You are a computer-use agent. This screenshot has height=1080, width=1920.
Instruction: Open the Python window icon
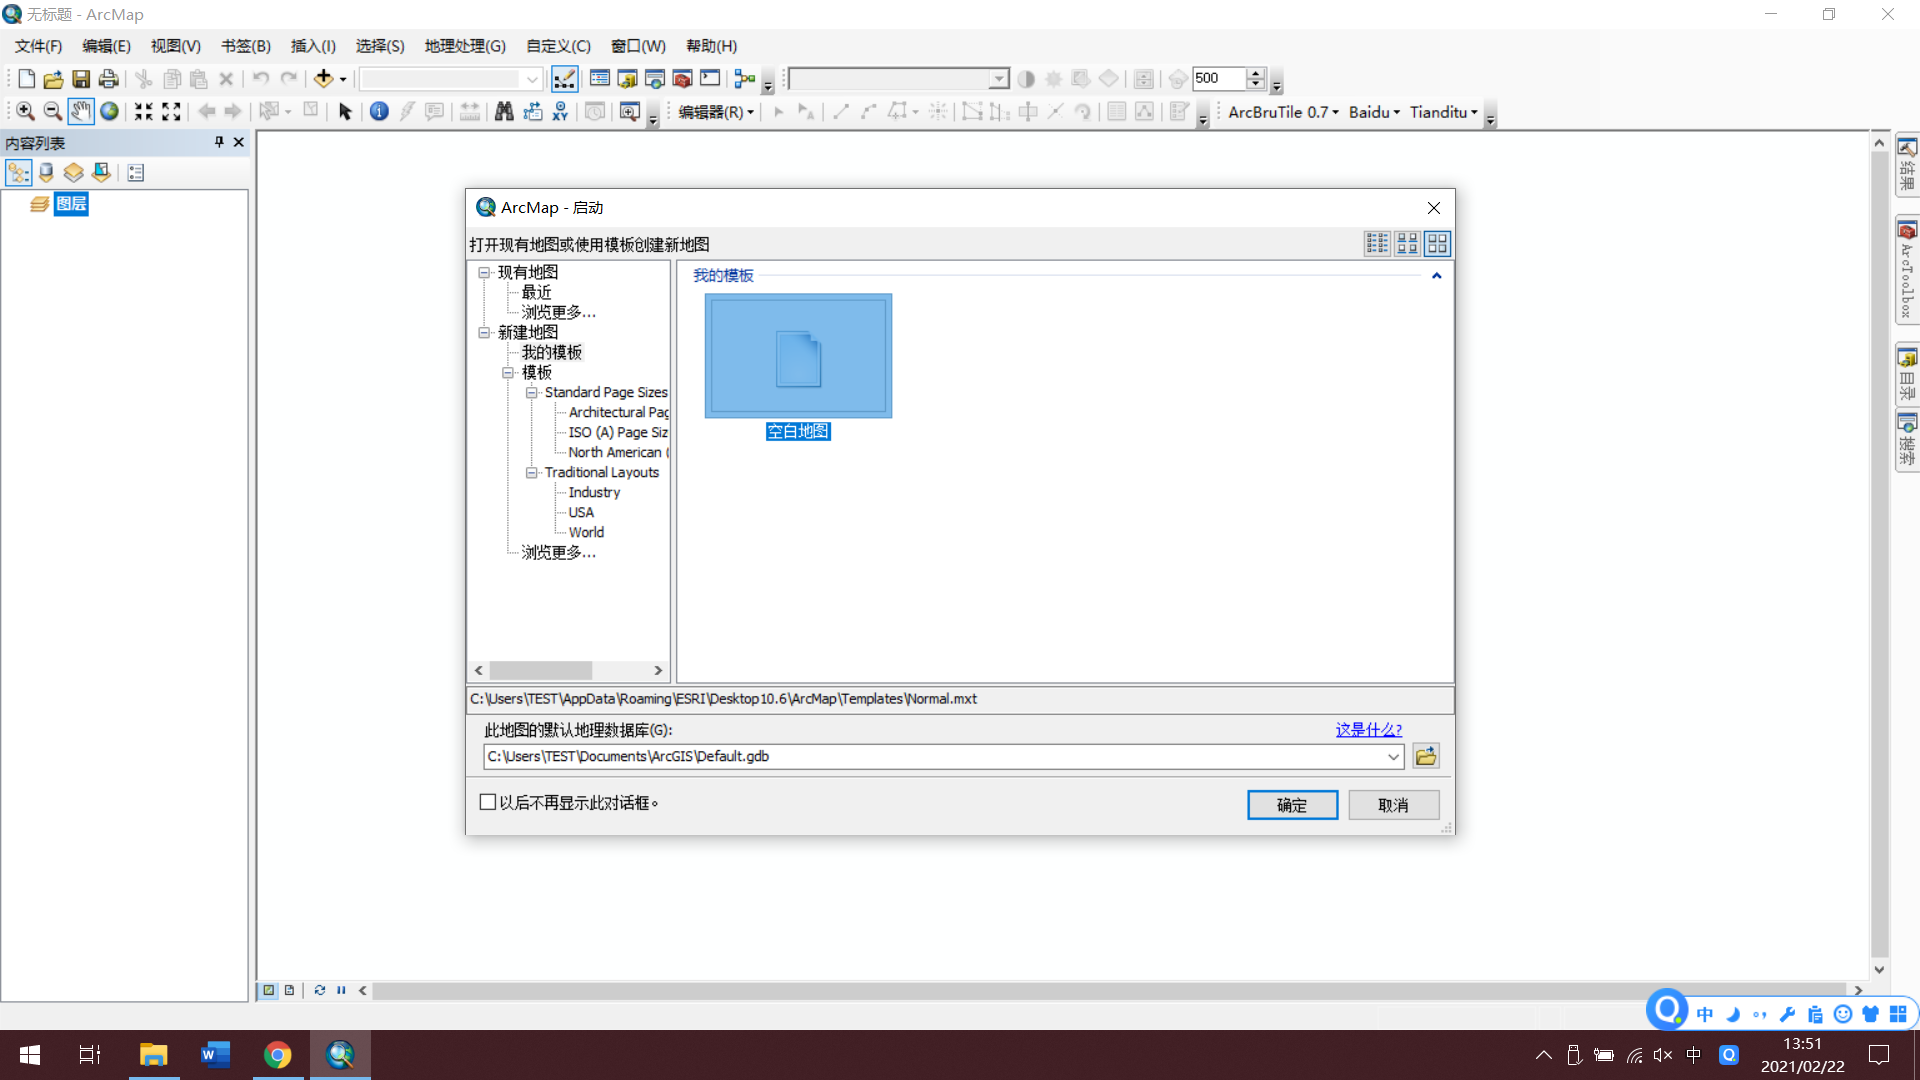pos(710,79)
